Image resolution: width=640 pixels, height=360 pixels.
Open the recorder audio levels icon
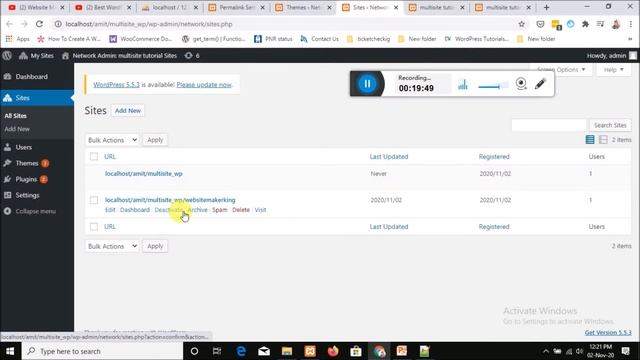462,84
